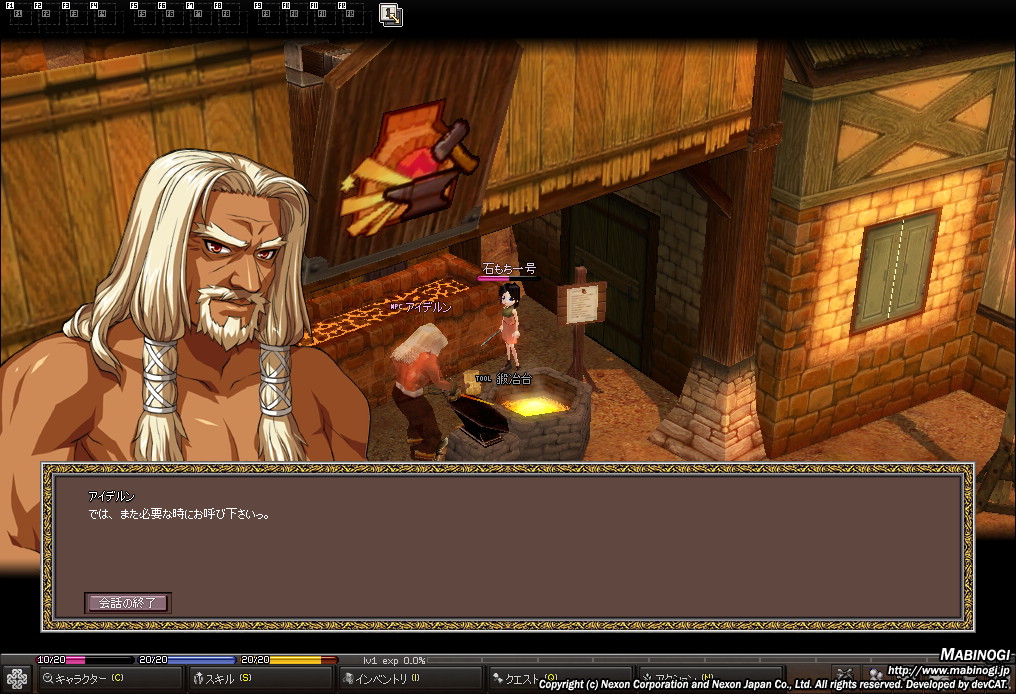Open the main menu knot icon
The height and width of the screenshot is (694, 1016).
click(16, 678)
